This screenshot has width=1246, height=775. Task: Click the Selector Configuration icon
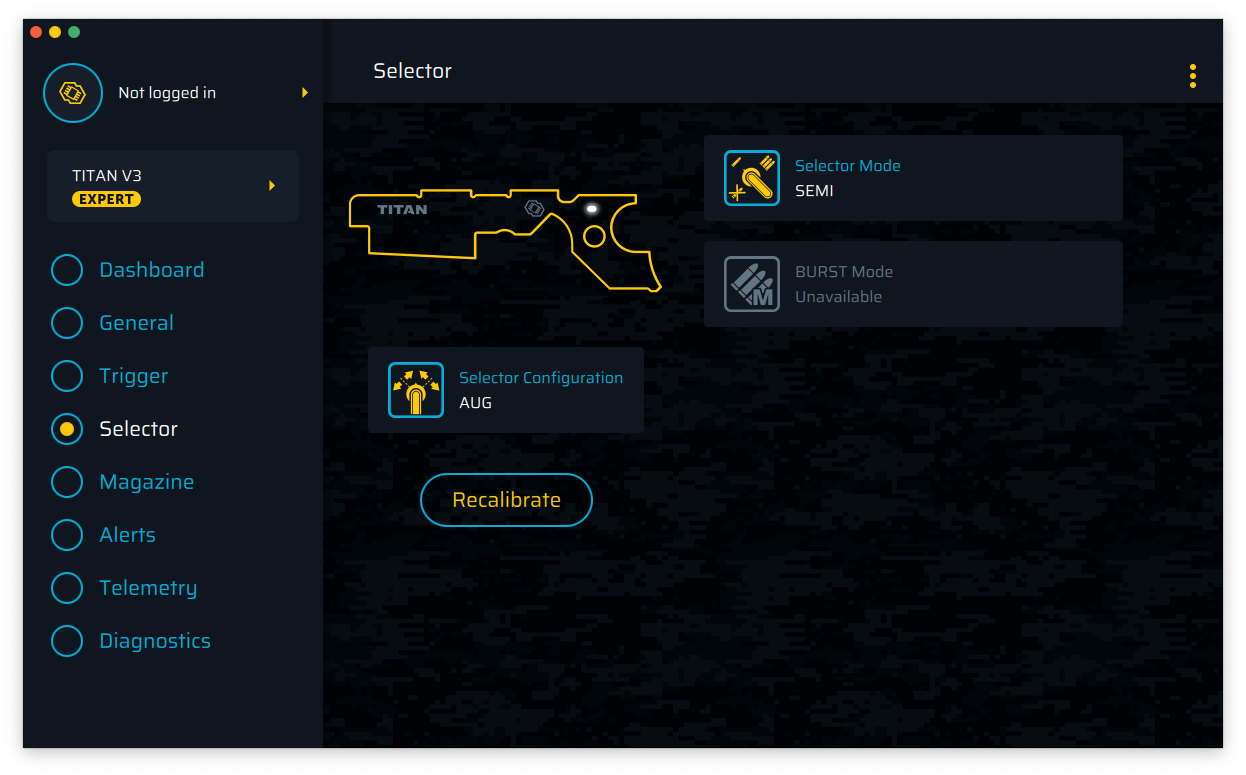(415, 390)
